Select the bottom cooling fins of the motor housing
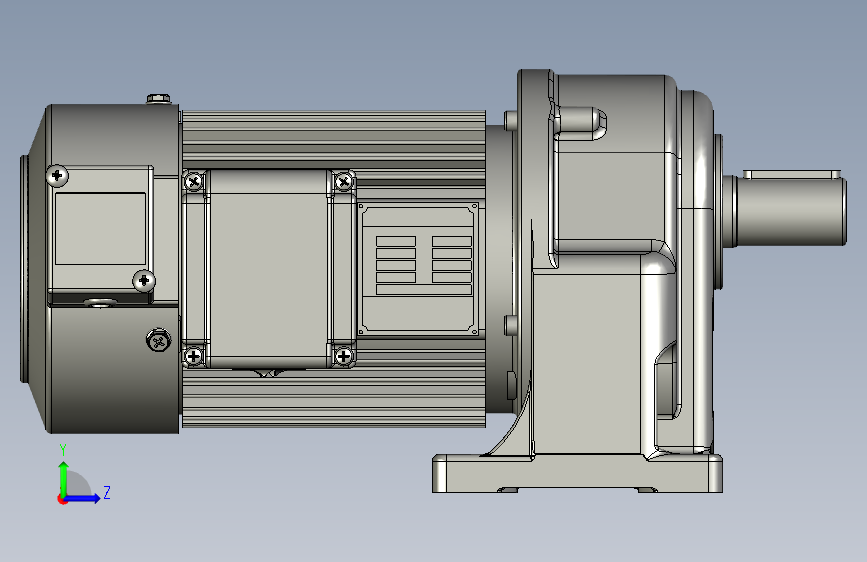The image size is (867, 562). [334, 398]
